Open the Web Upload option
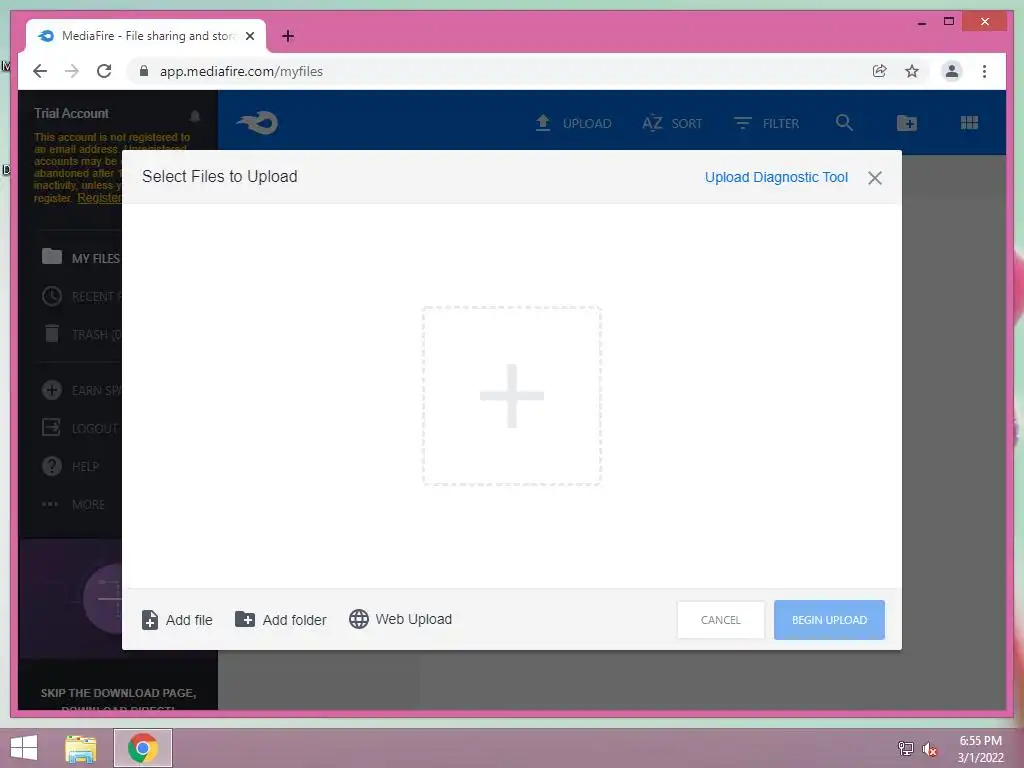The width and height of the screenshot is (1024, 768). (400, 619)
